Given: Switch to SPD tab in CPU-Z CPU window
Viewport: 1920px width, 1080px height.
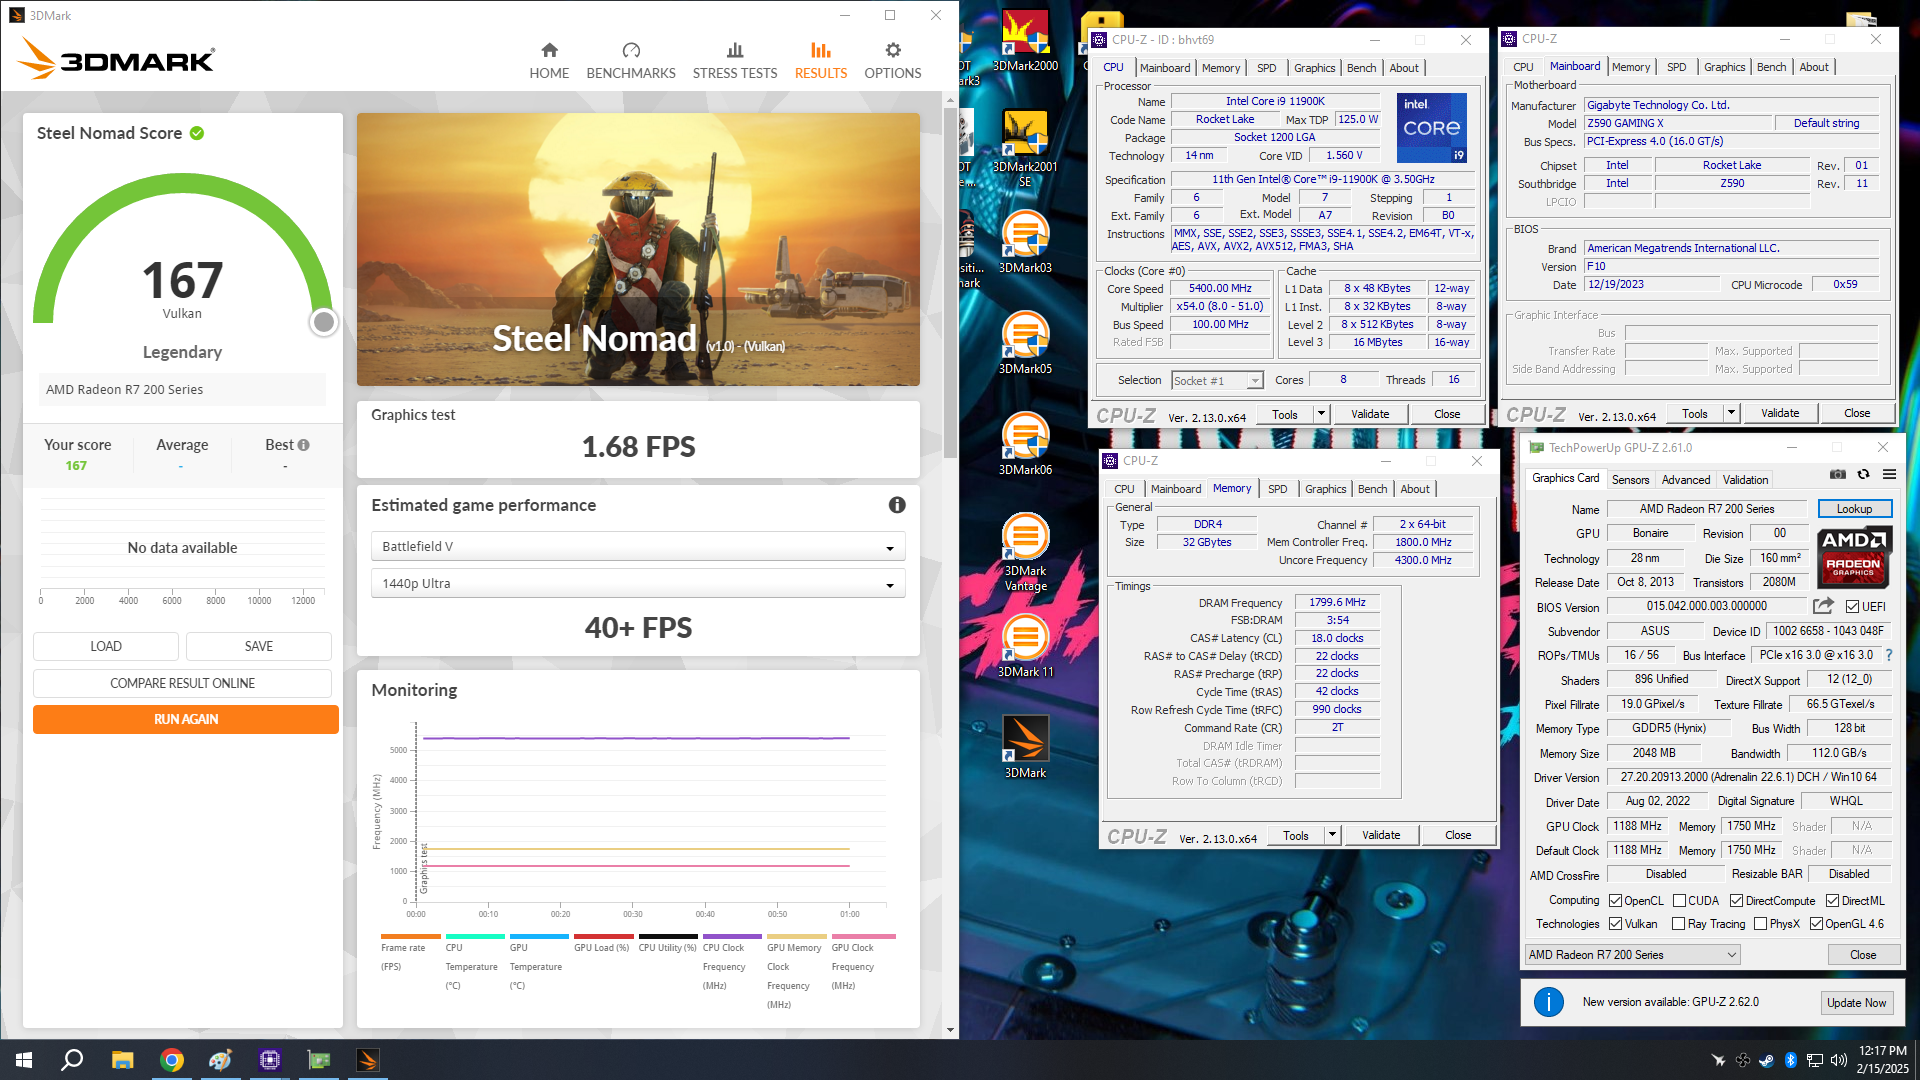Looking at the screenshot, I should 1266,68.
